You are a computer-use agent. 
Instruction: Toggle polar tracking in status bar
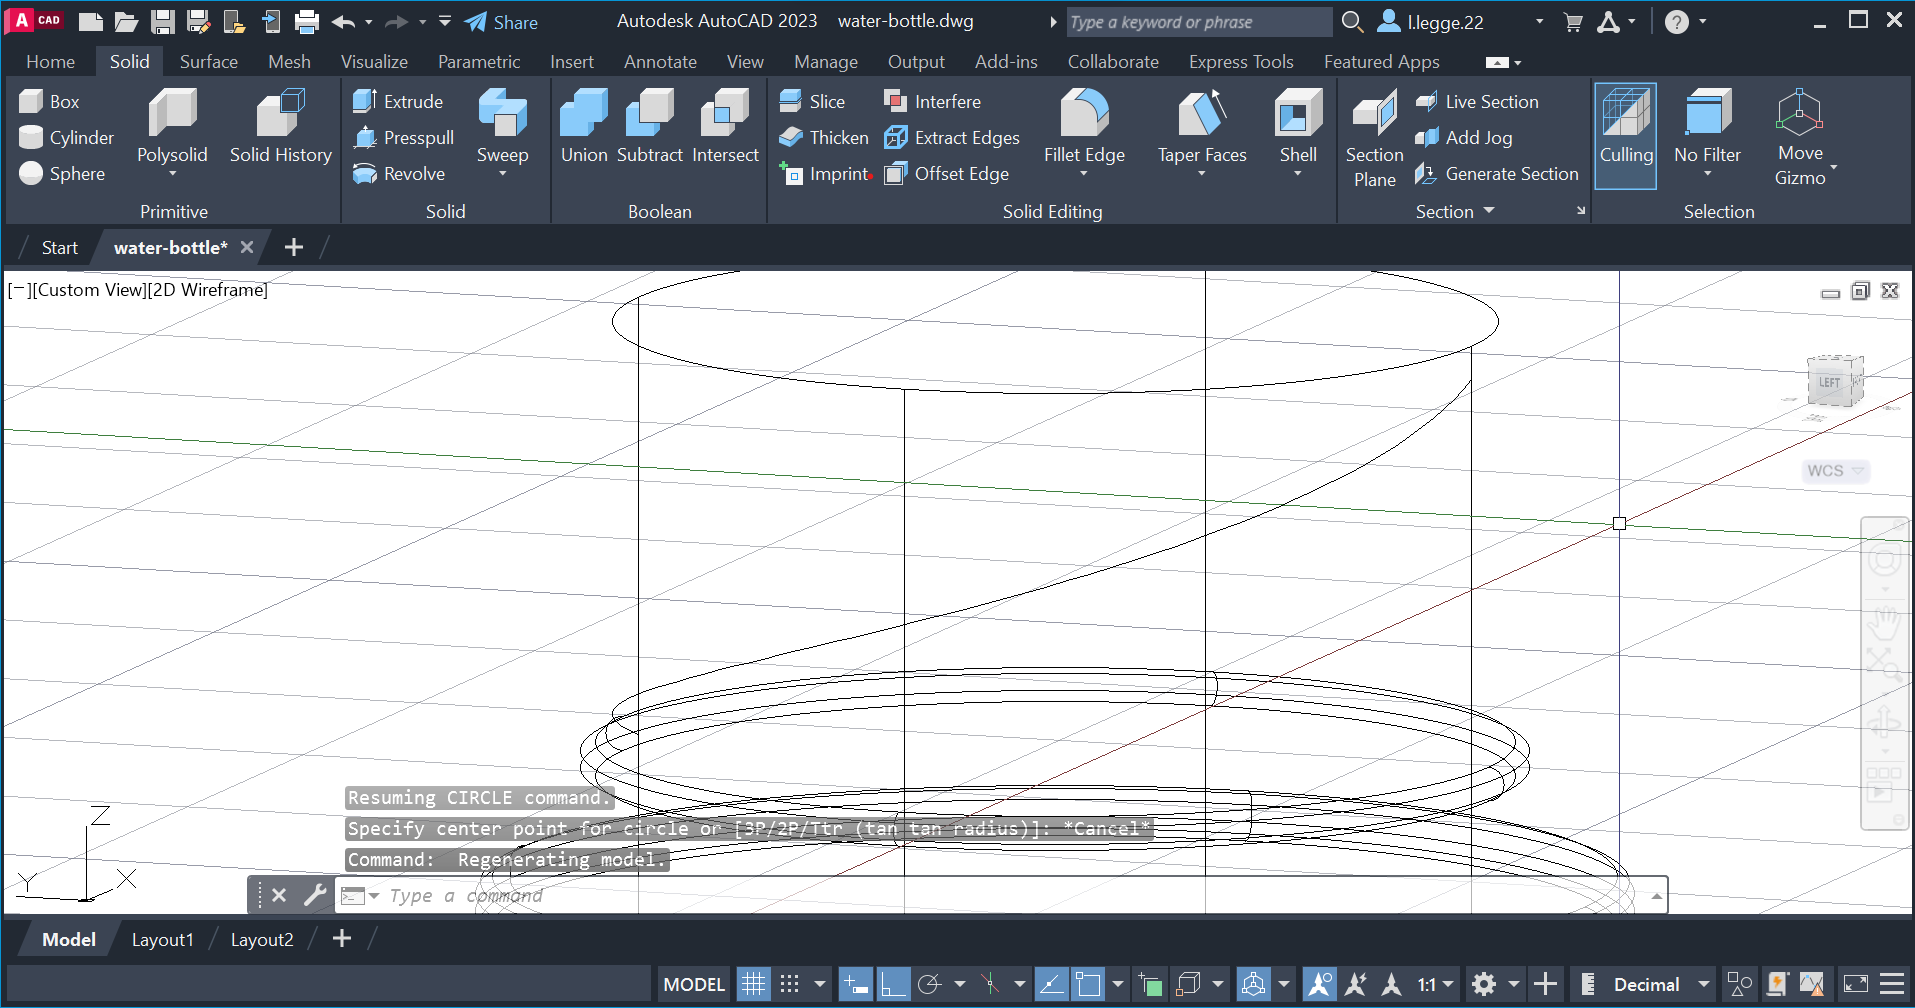coord(929,984)
